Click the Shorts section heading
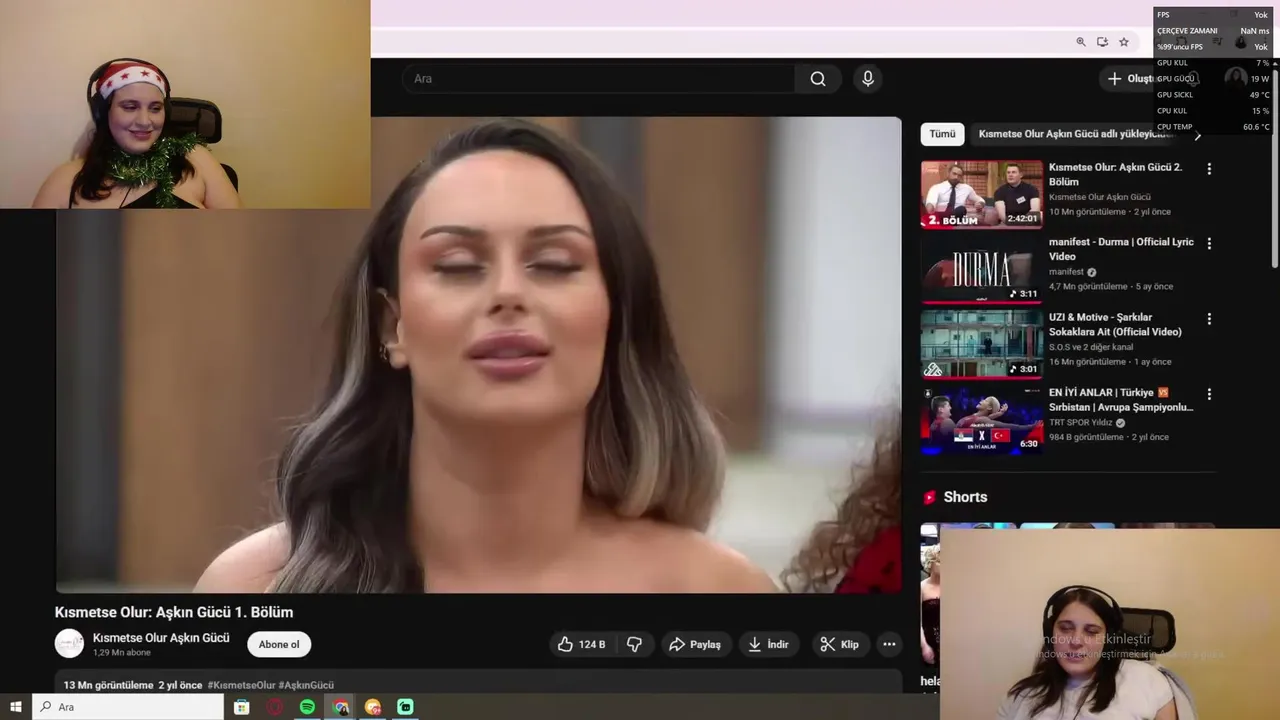 [965, 497]
